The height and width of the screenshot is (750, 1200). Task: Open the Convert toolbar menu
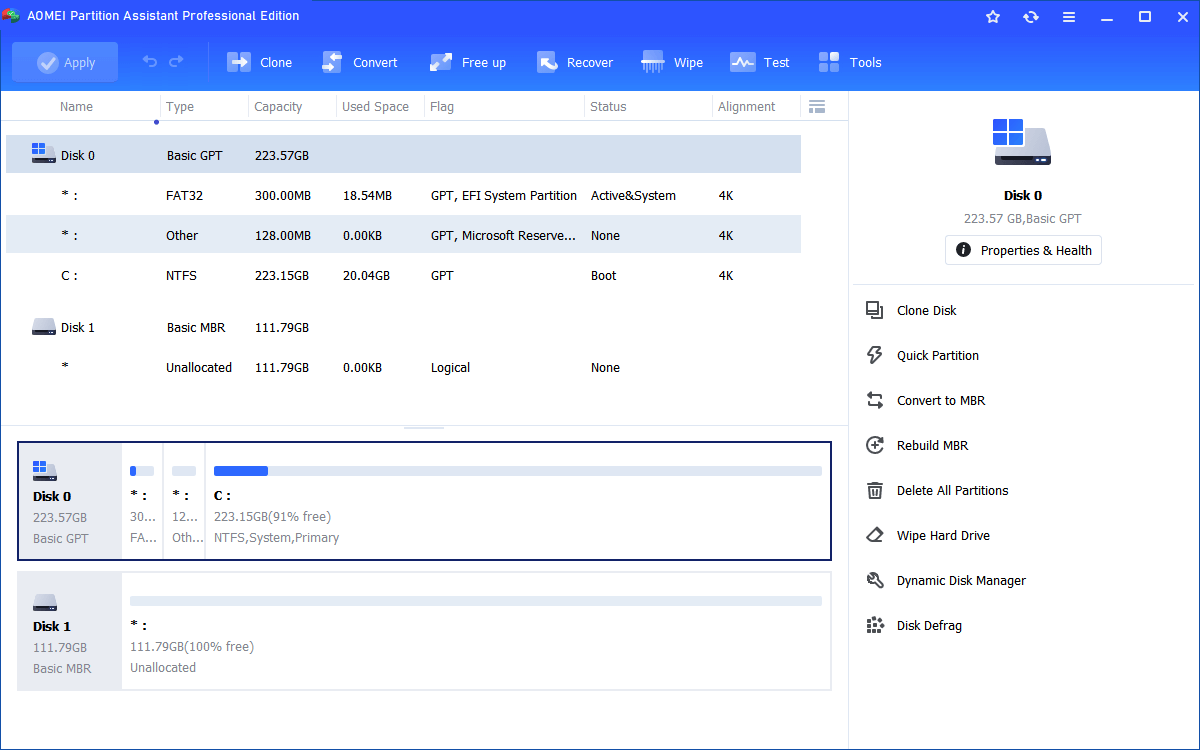coord(360,62)
